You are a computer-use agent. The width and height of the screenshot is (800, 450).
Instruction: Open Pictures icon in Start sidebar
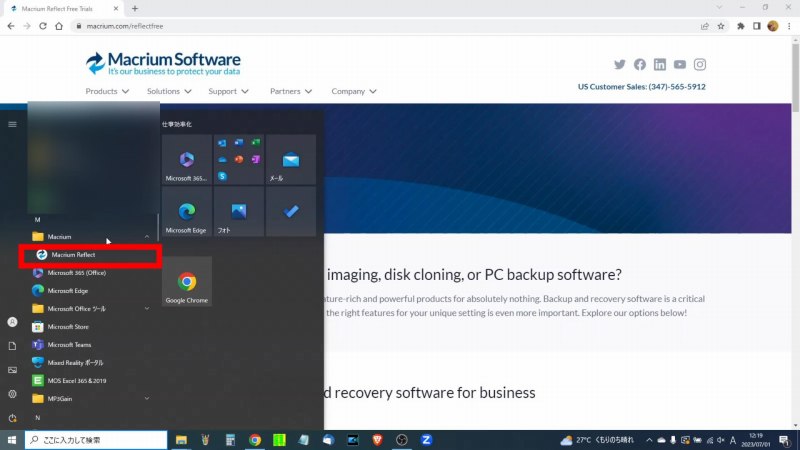click(x=12, y=370)
